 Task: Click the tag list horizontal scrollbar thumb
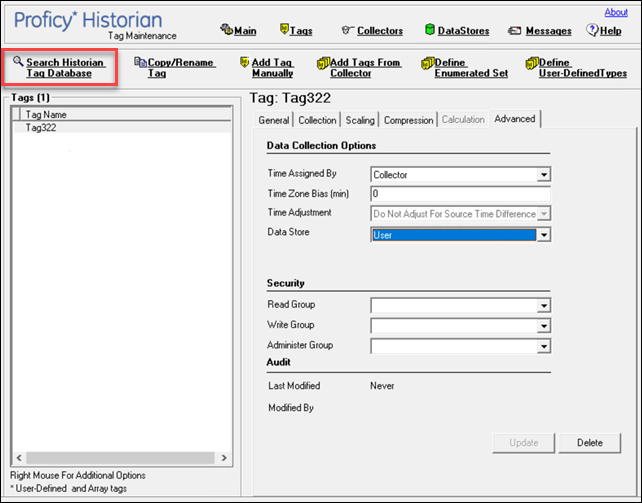coord(120,458)
